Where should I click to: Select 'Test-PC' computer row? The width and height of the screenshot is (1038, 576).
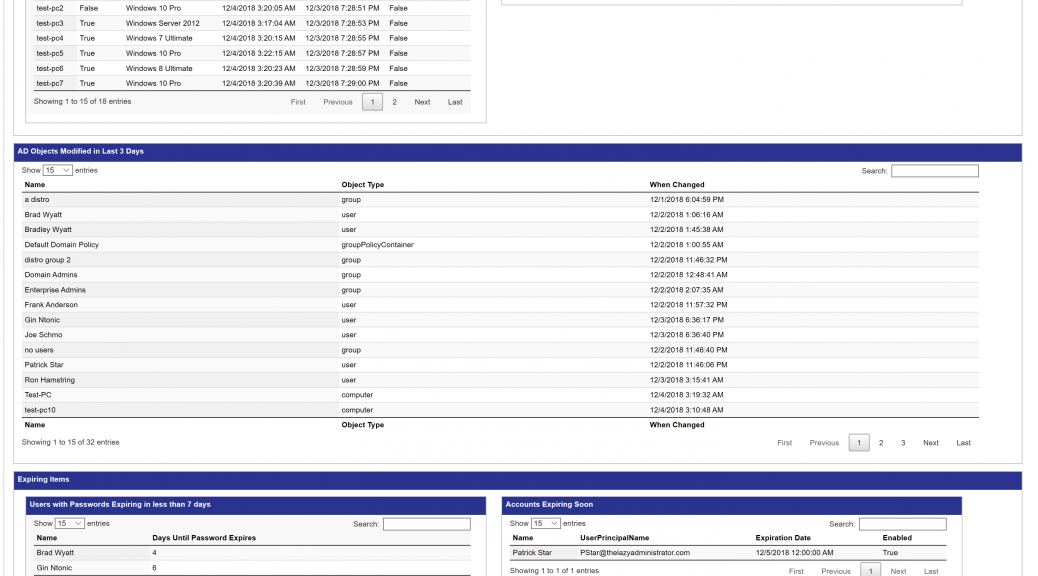point(500,395)
